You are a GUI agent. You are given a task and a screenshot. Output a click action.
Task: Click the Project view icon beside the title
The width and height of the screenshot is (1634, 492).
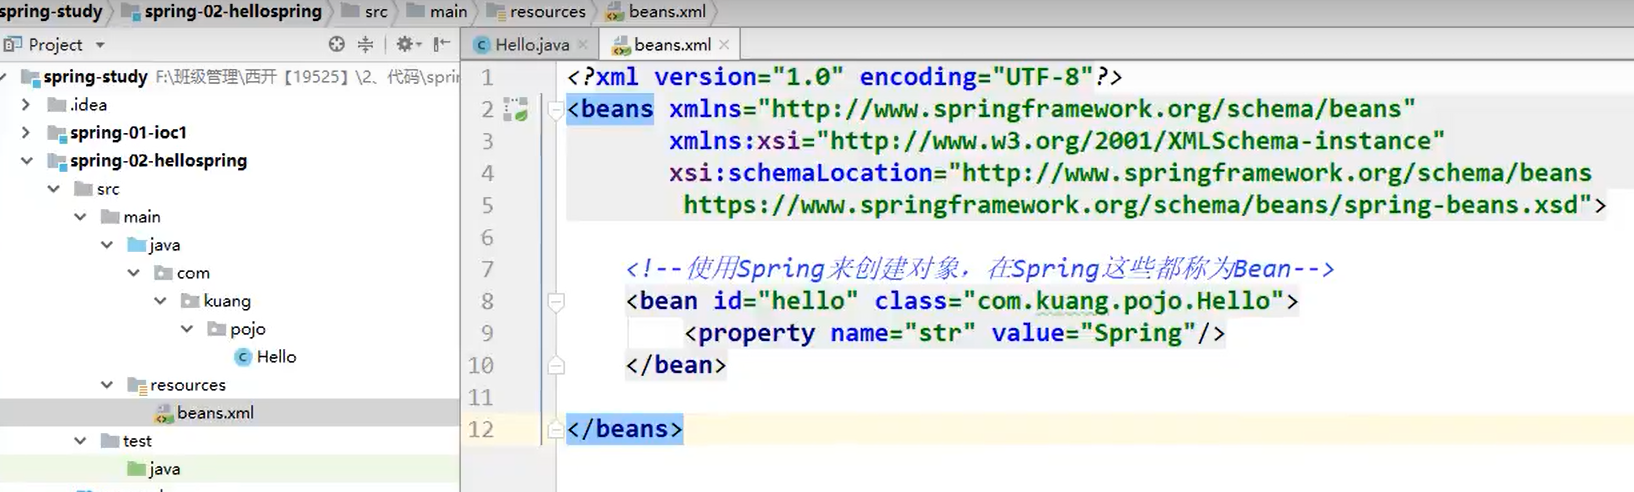12,44
